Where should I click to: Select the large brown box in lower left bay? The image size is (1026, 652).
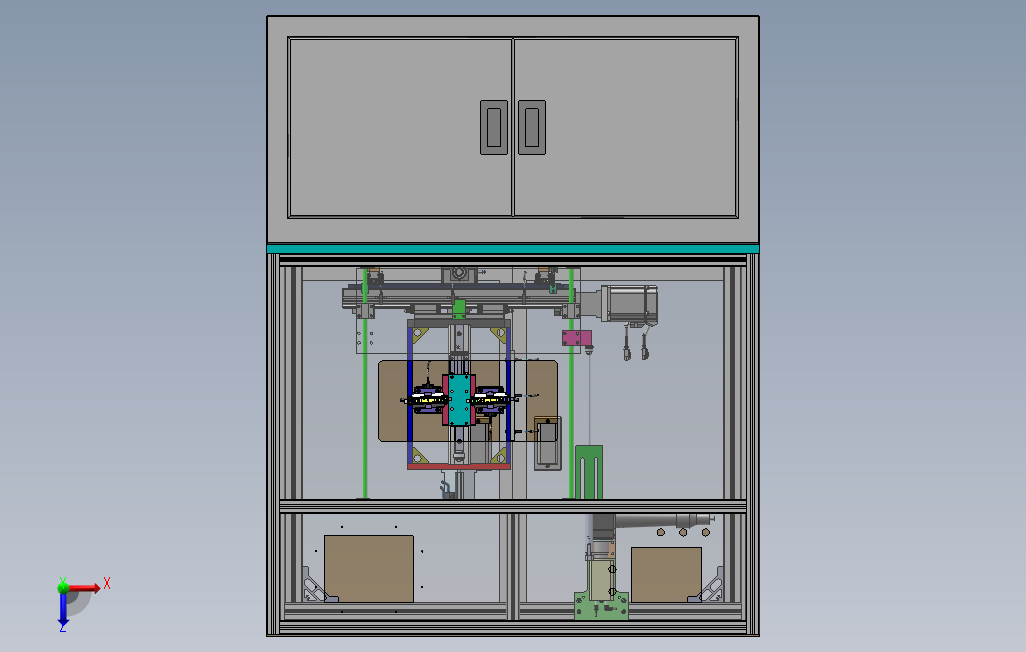coord(369,569)
